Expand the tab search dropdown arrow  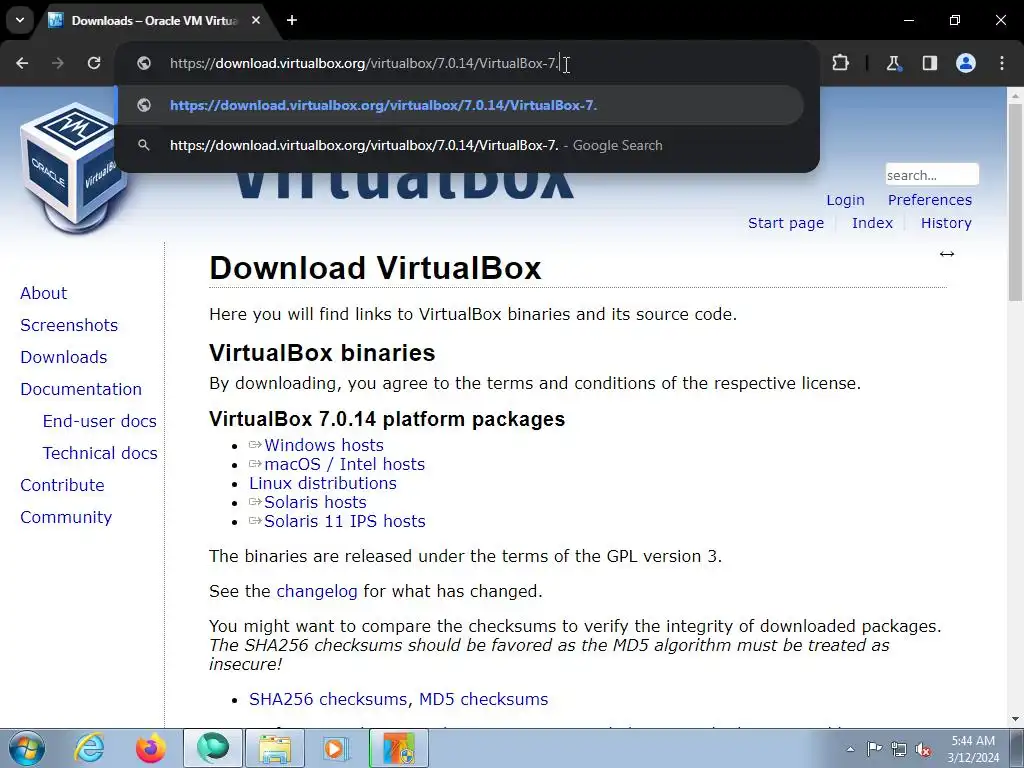tap(20, 20)
